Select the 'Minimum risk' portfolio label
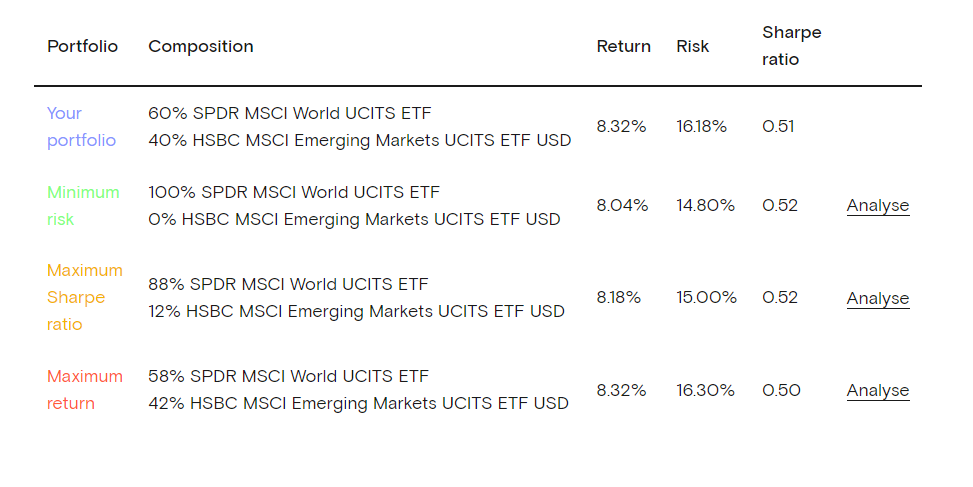Screen dimensions: 973x487 tap(82, 206)
